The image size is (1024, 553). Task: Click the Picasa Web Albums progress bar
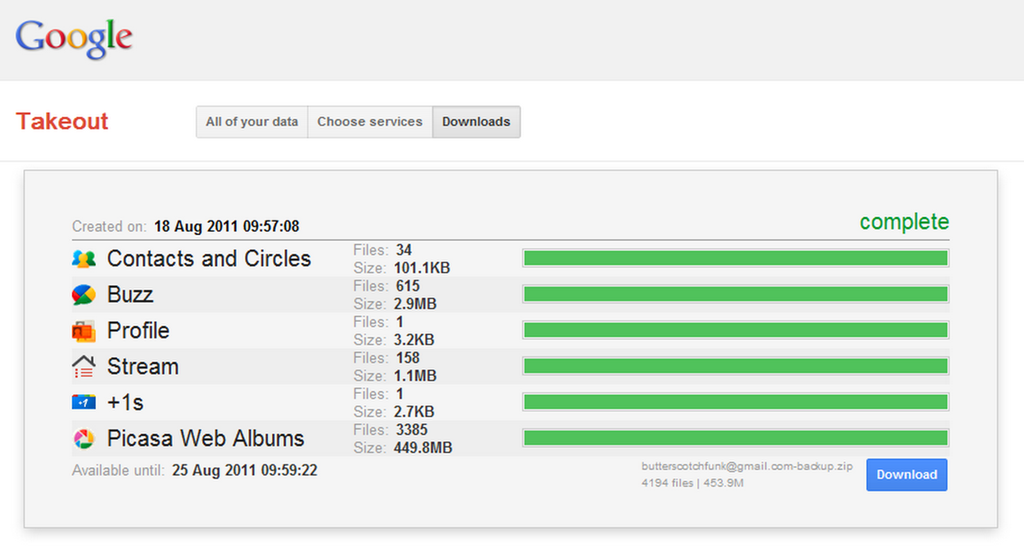click(x=735, y=438)
